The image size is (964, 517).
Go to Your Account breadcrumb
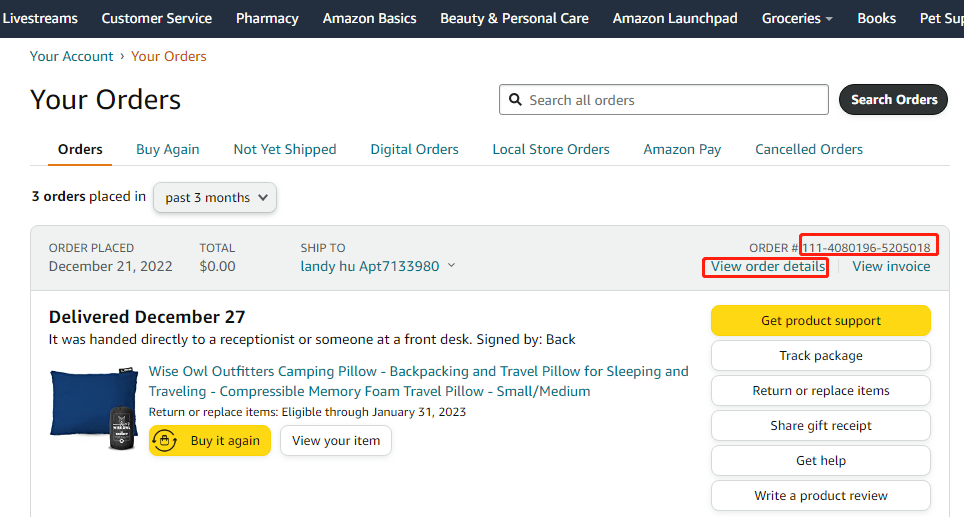click(x=72, y=56)
